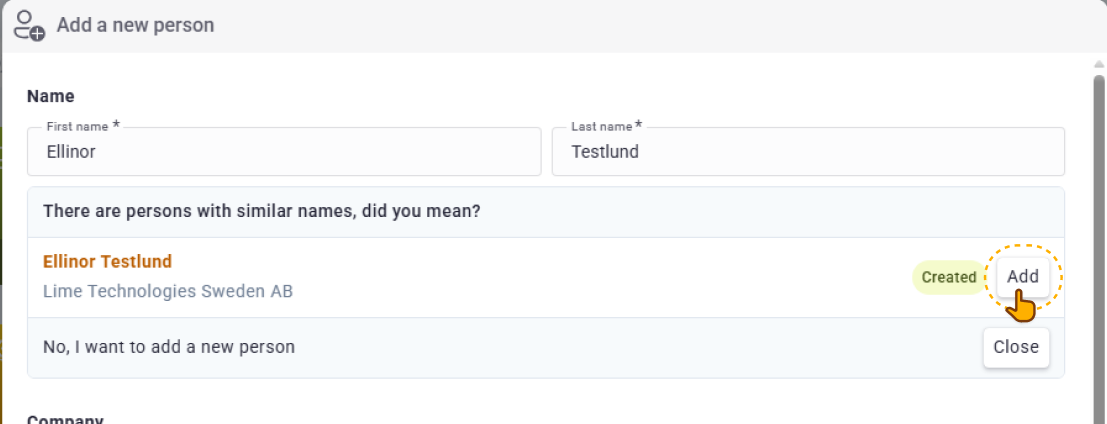Close the similar names suggestion
The height and width of the screenshot is (424, 1107).
coord(1016,347)
